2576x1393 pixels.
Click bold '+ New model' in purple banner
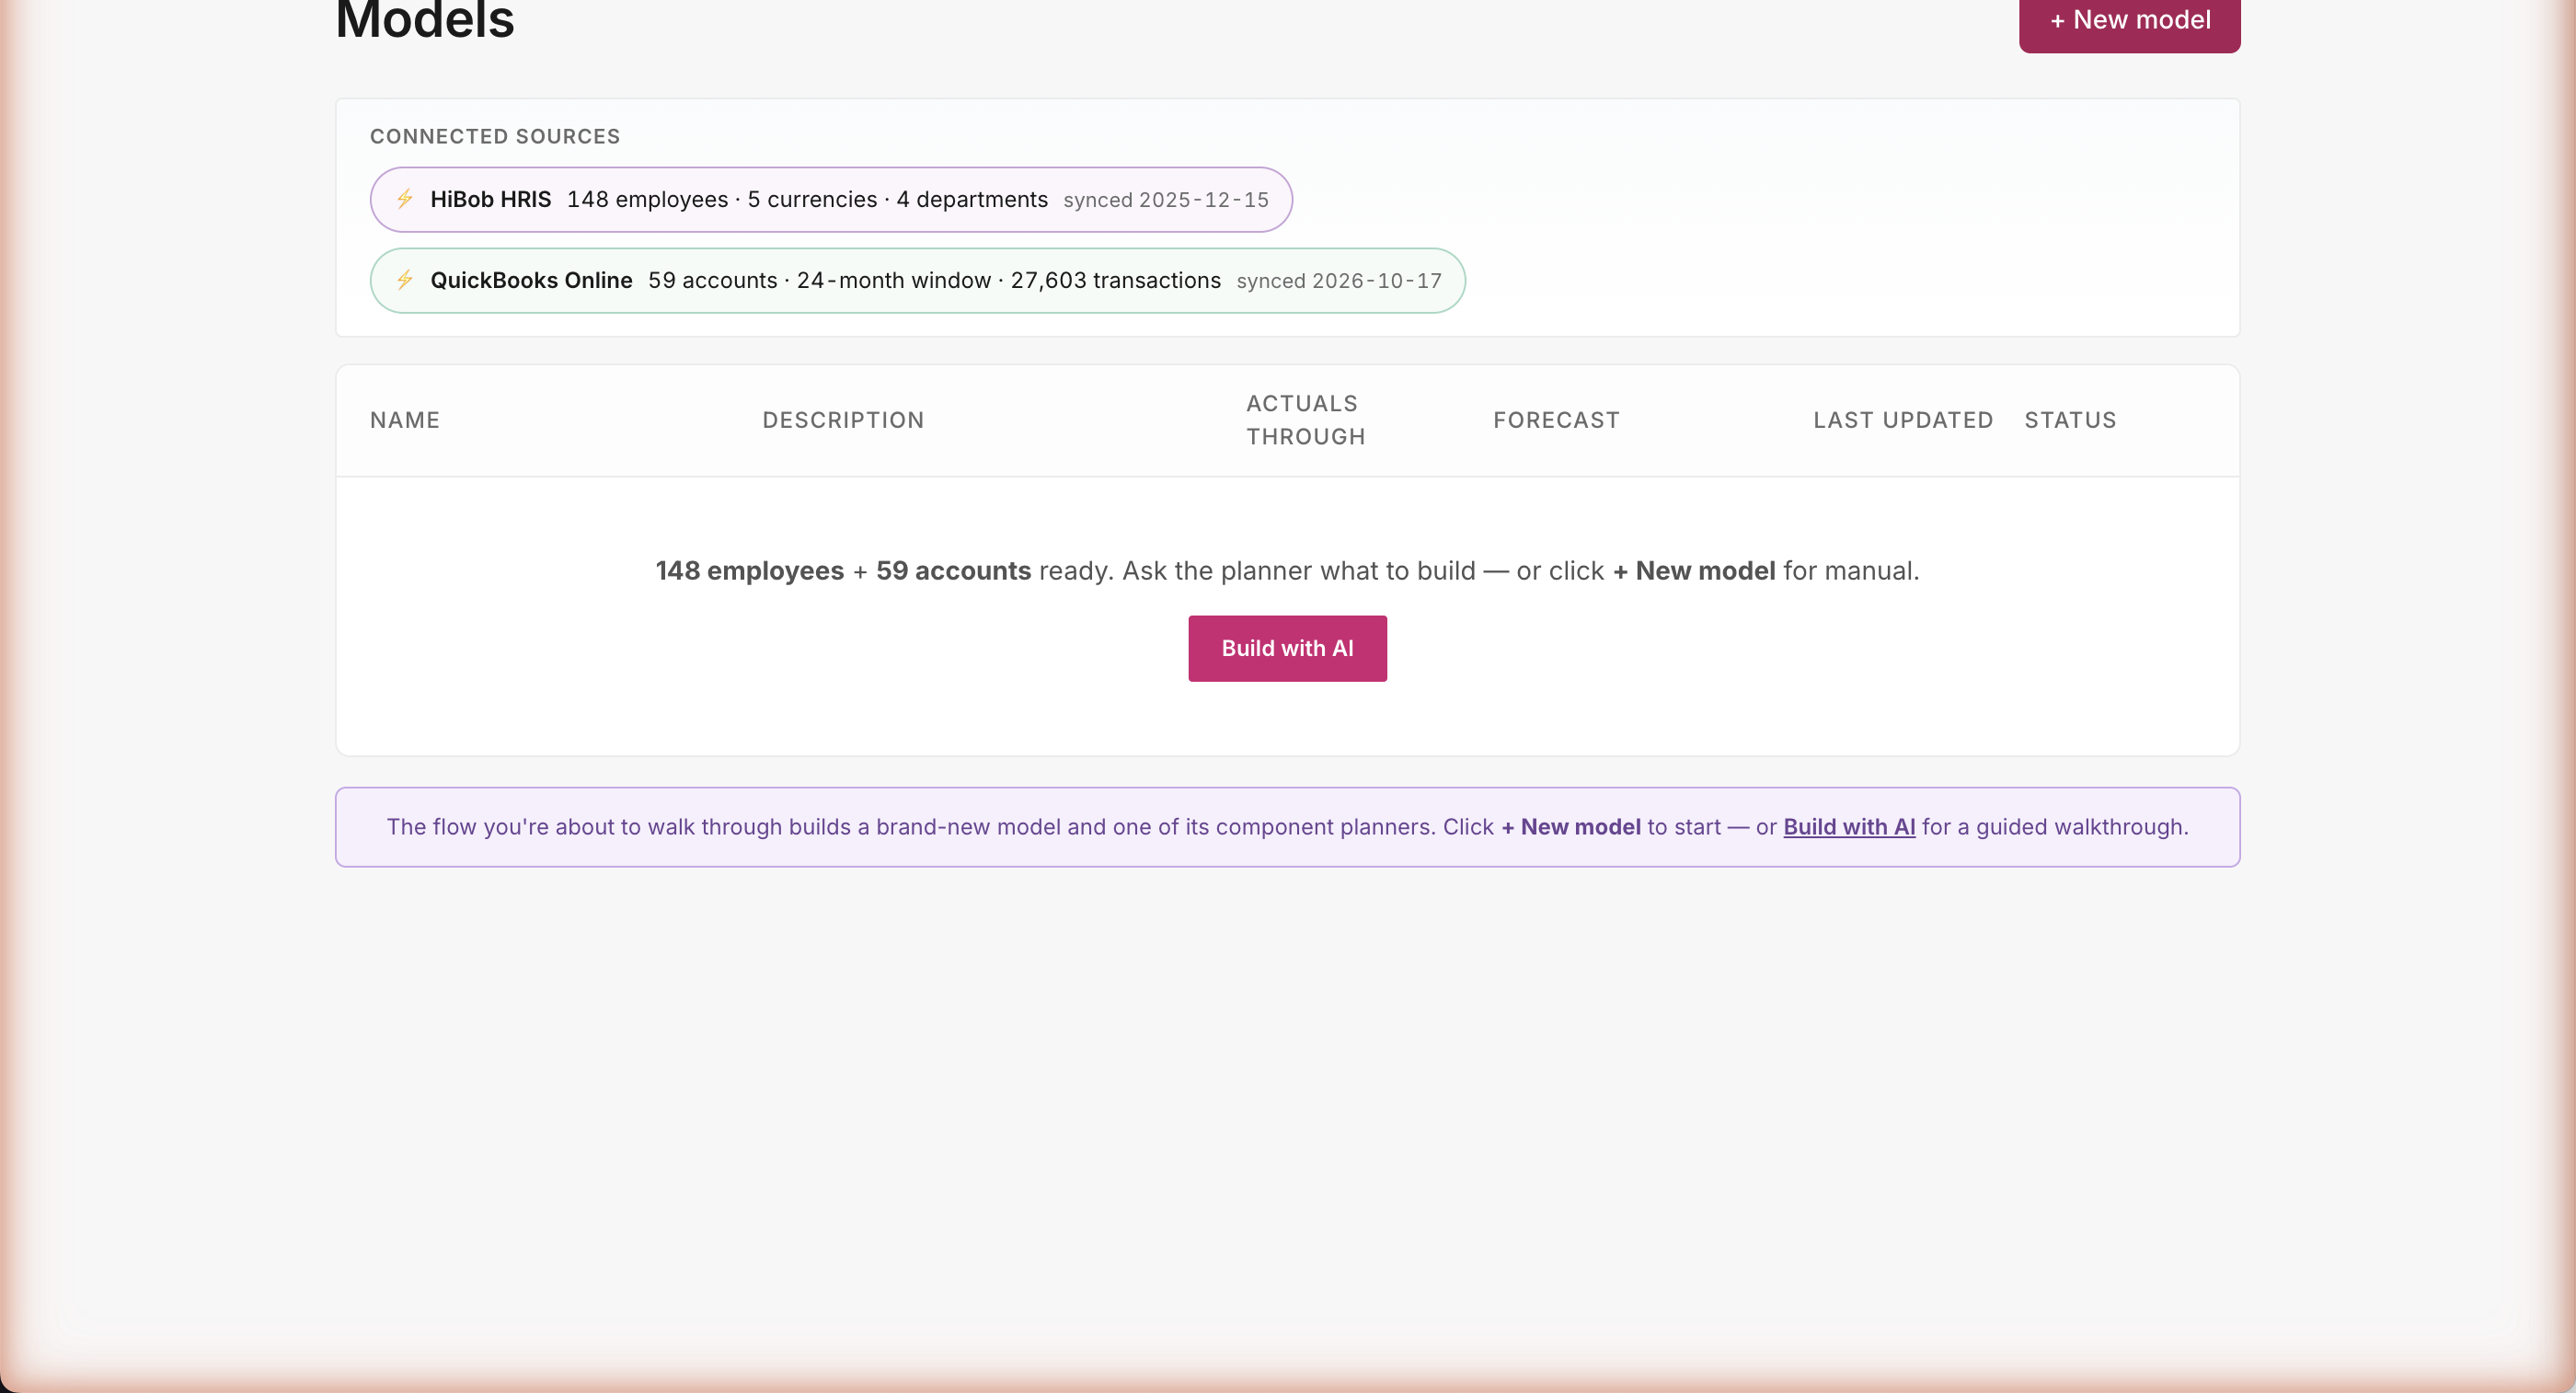(x=1571, y=827)
